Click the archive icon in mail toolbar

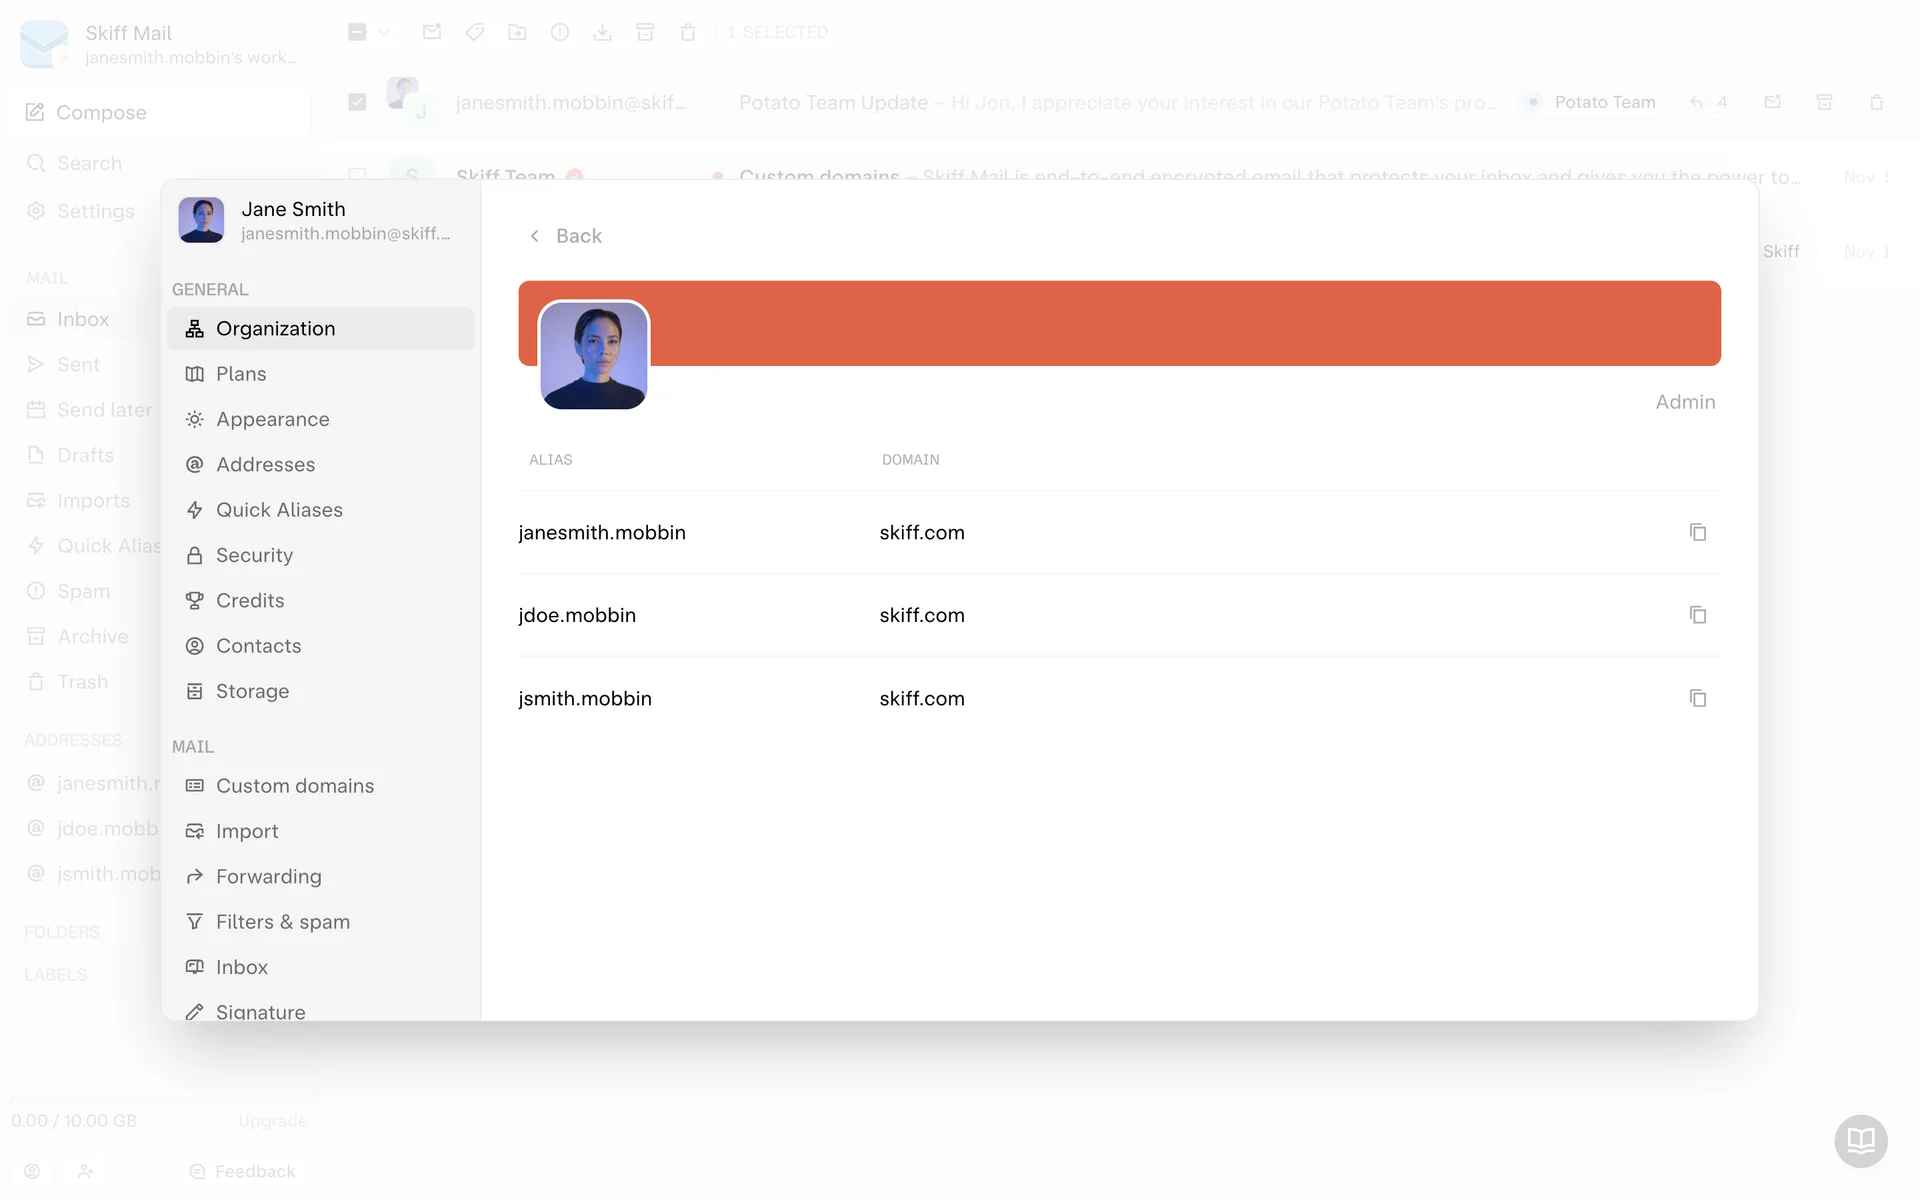coord(645,32)
